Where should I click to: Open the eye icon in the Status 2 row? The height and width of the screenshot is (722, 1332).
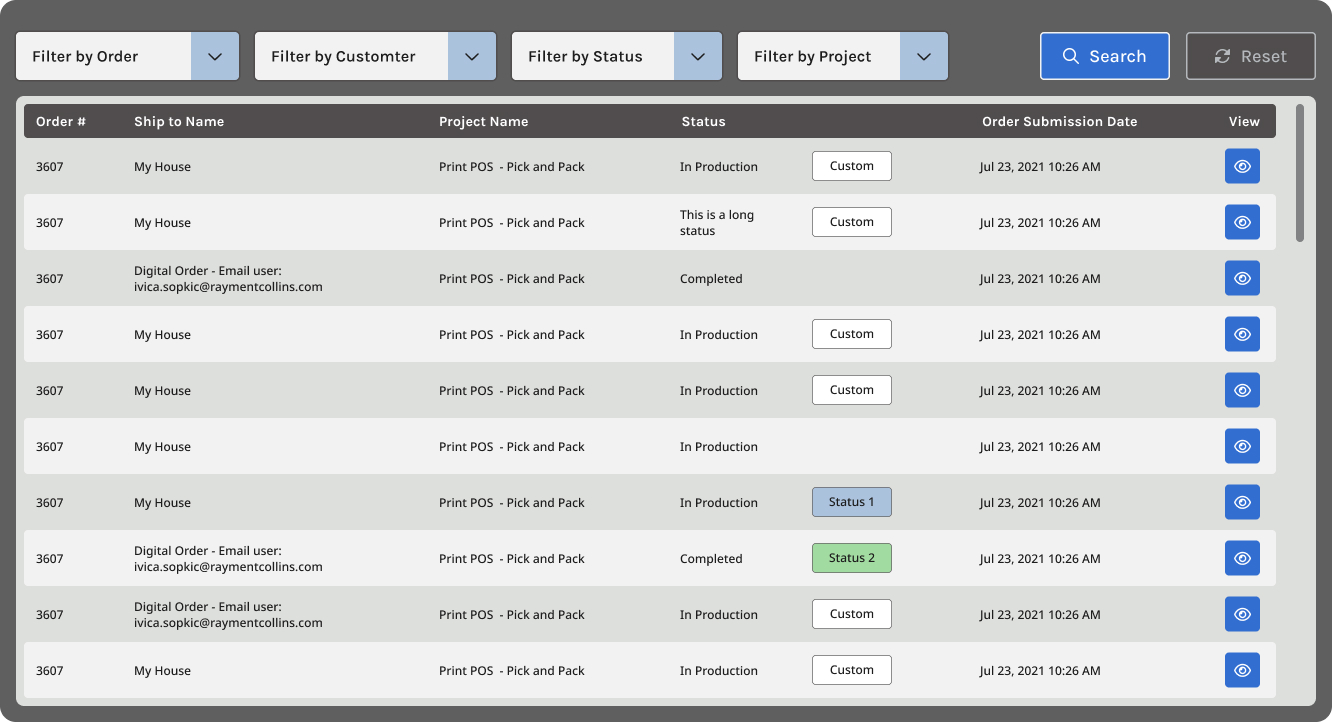[1242, 558]
